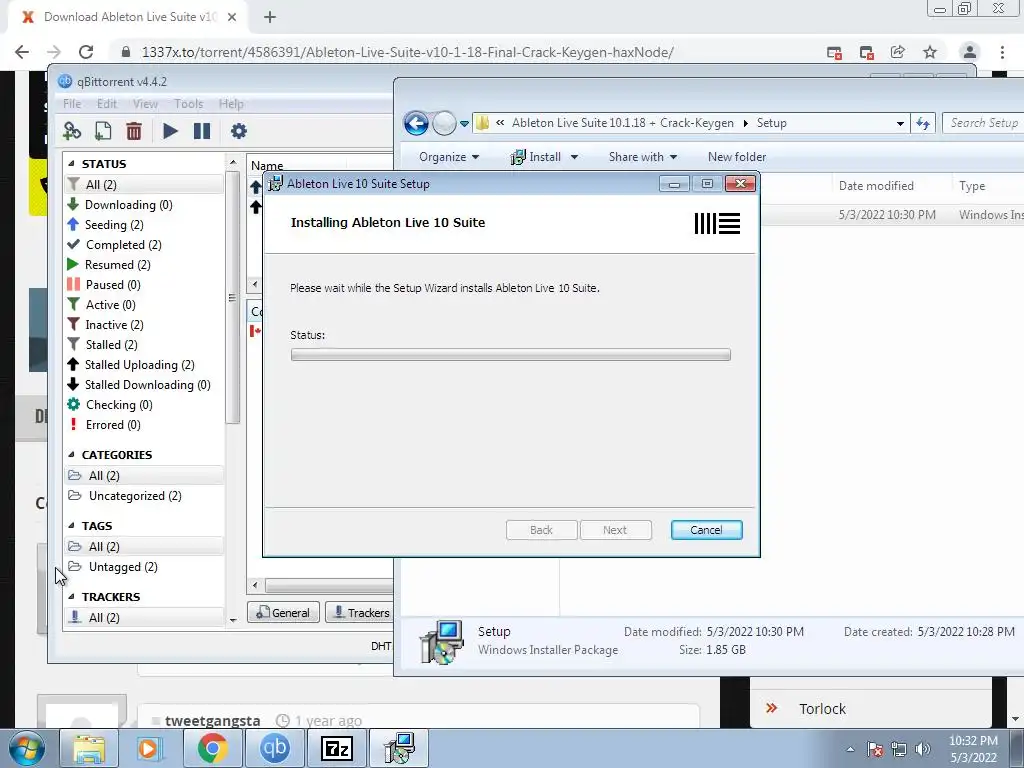
Task: Open Explorer recent locations dropdown arrow
Action: (x=464, y=123)
